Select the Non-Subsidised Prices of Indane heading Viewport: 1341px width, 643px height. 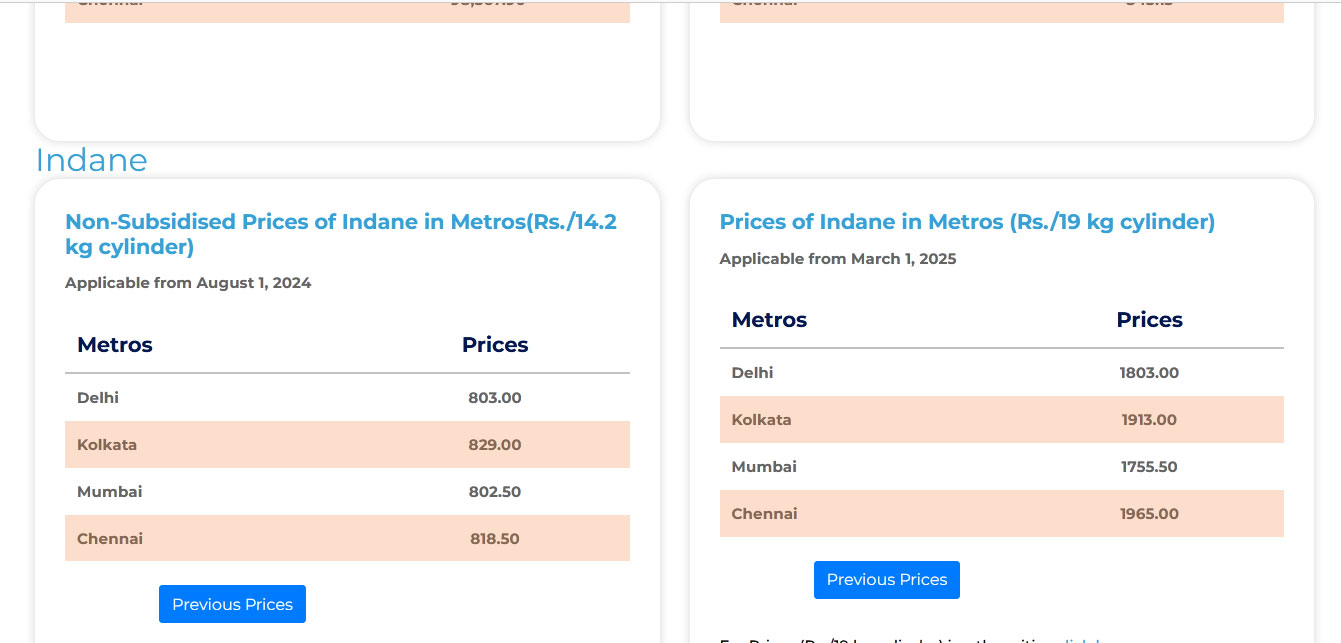point(341,234)
